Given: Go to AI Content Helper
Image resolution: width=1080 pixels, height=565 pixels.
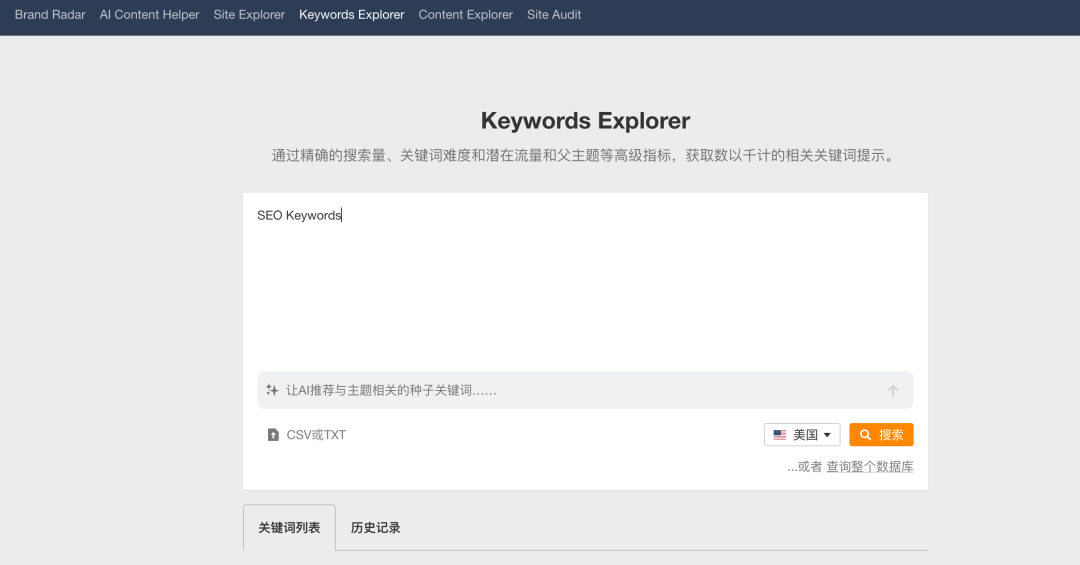Looking at the screenshot, I should [149, 15].
